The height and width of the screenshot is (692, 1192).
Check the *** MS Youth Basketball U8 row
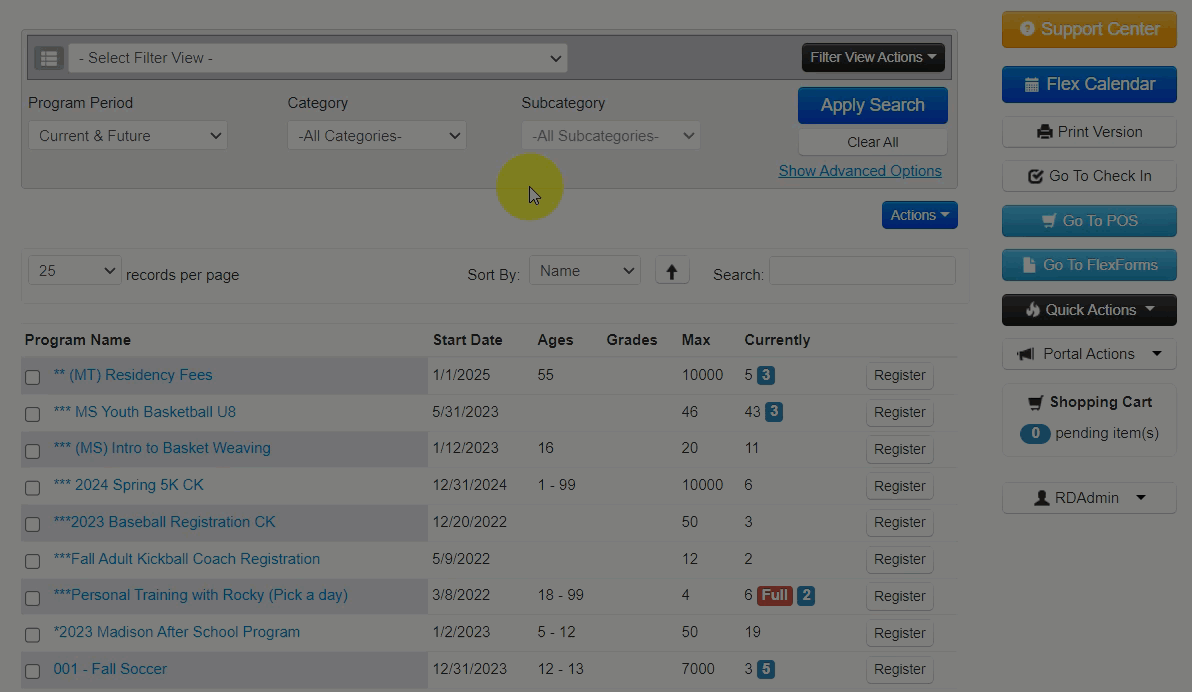[33, 414]
